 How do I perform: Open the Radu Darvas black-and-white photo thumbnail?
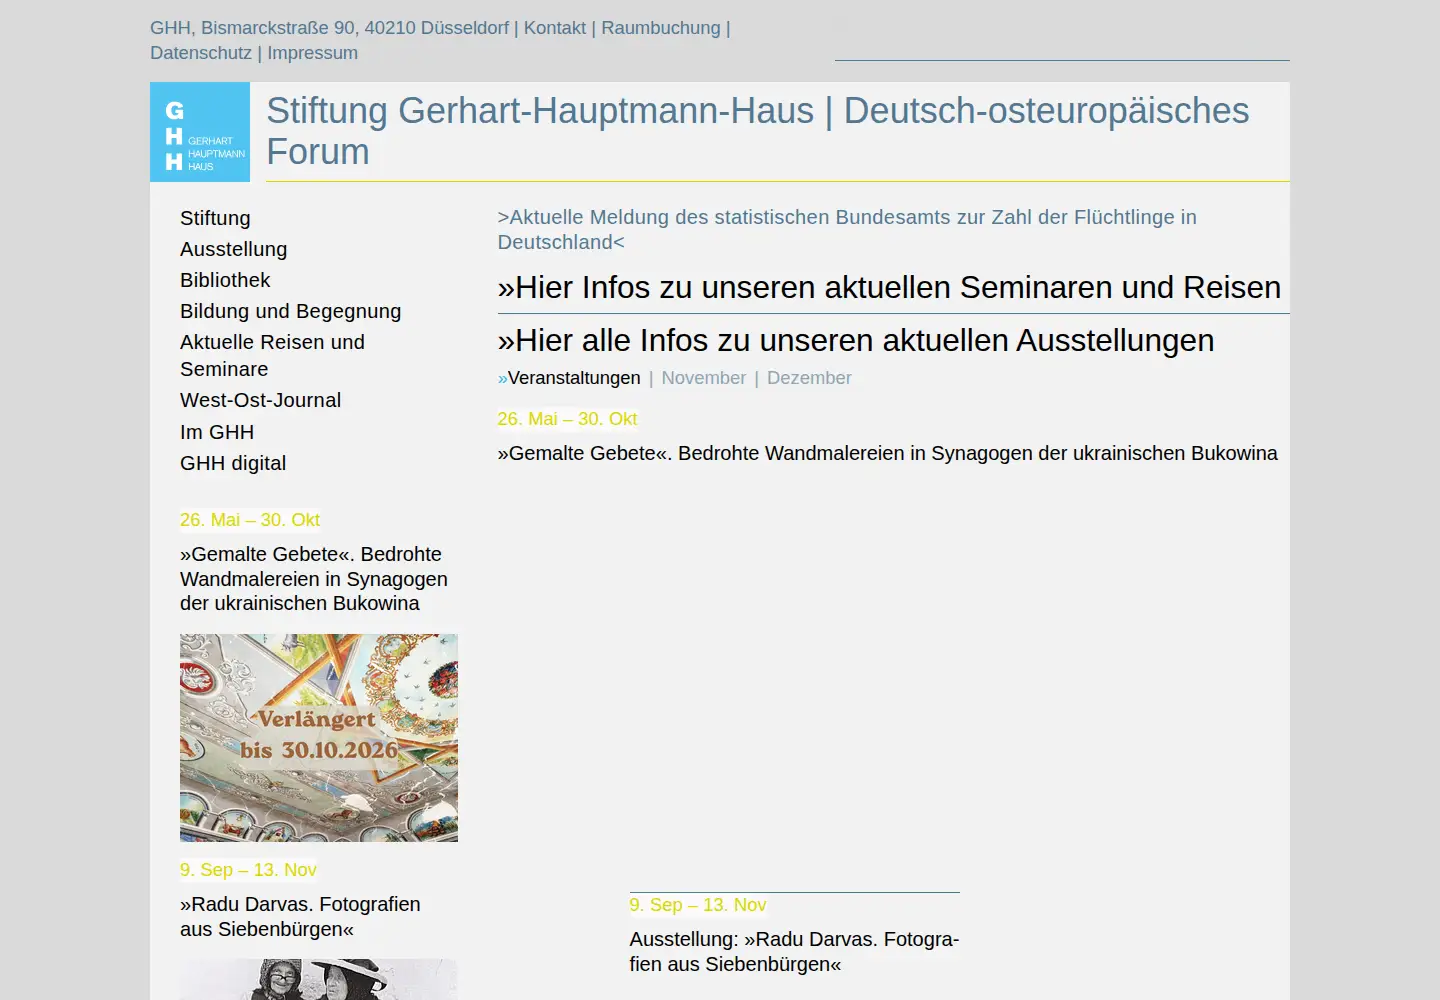tap(319, 980)
